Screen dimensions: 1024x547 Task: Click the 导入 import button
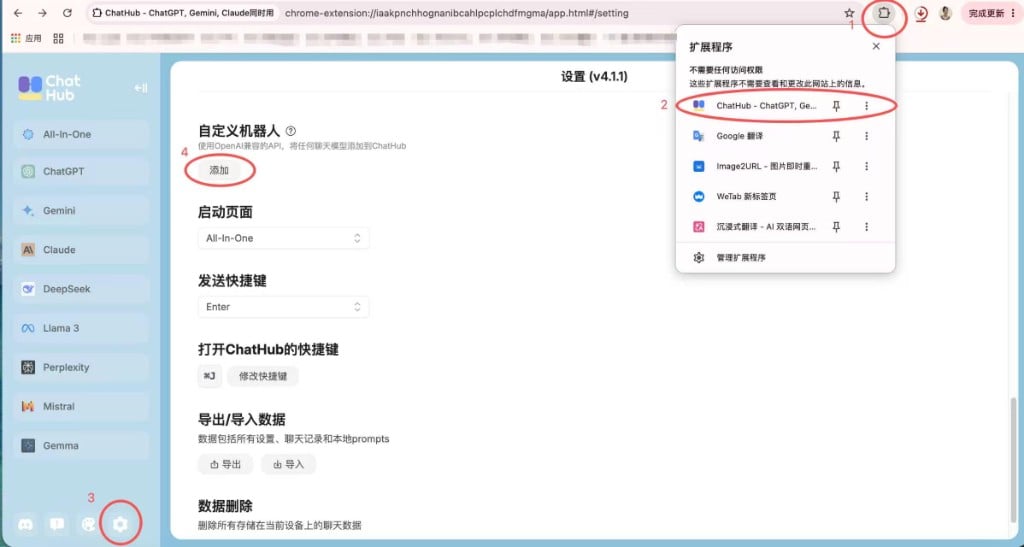click(288, 464)
